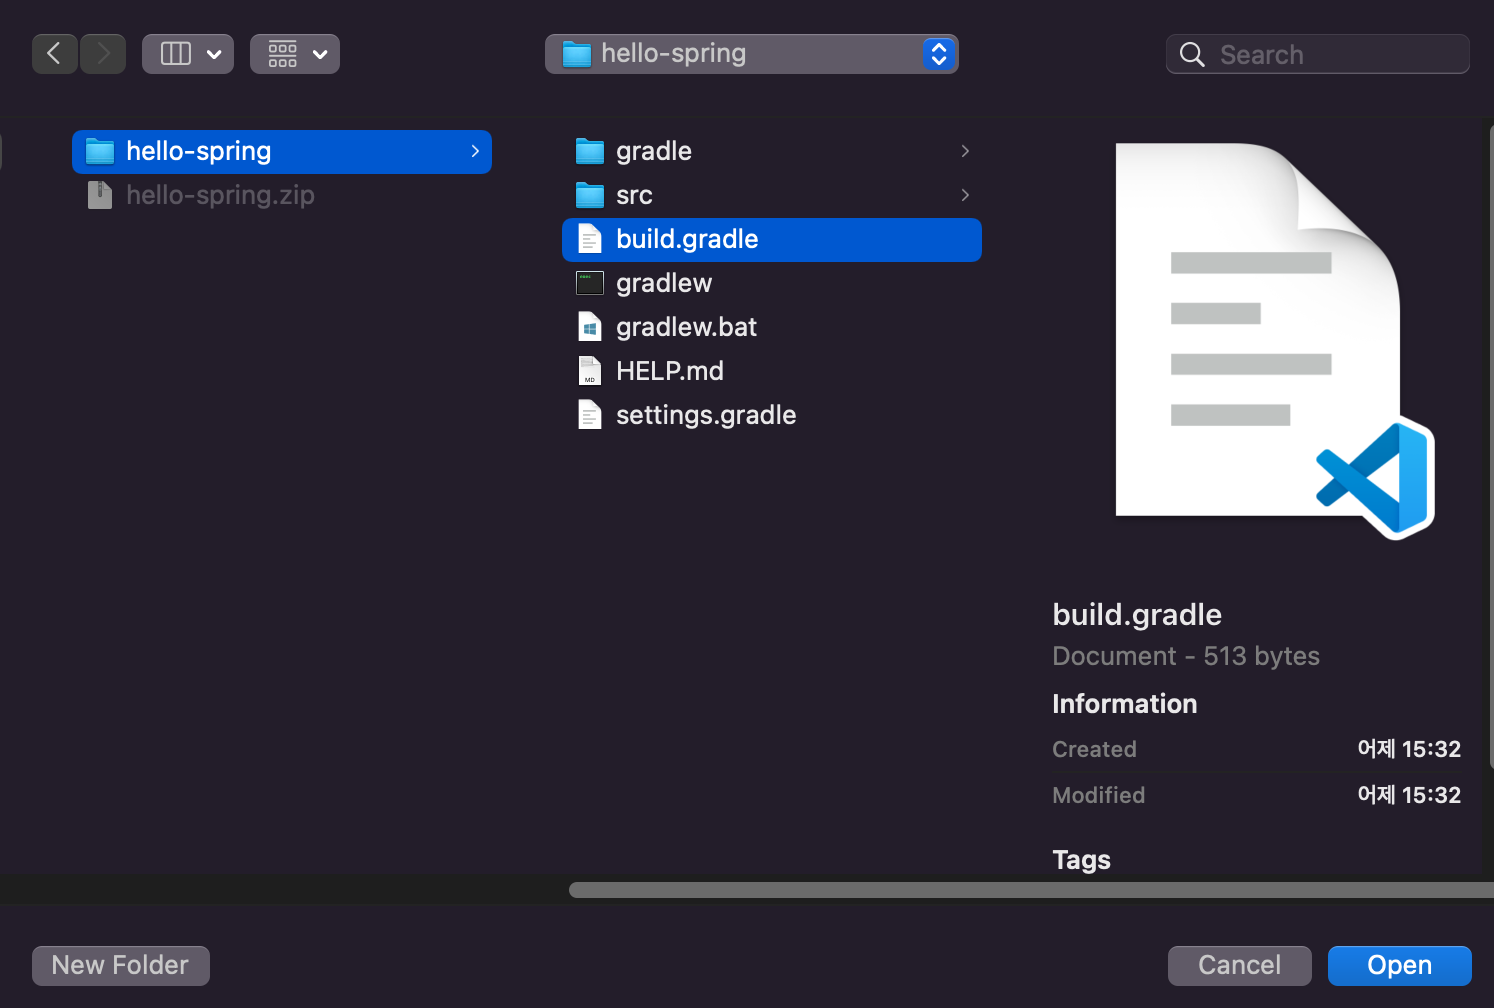The height and width of the screenshot is (1008, 1494).
Task: Click the Visual Studio Code badge on preview
Action: [1375, 478]
